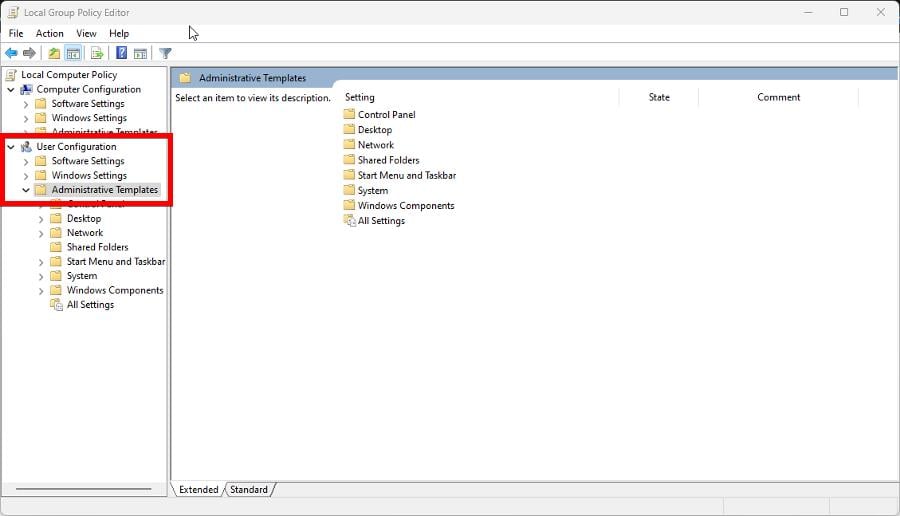Expand the Network tree node

coord(41,233)
